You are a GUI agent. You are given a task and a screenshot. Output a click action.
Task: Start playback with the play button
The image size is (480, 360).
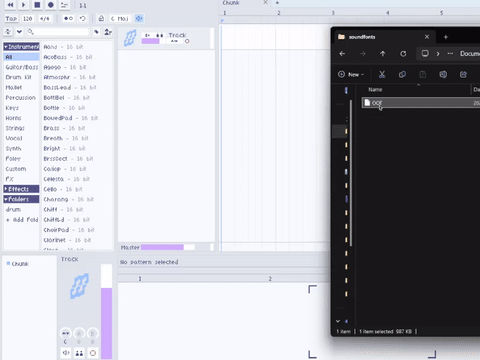23,5
